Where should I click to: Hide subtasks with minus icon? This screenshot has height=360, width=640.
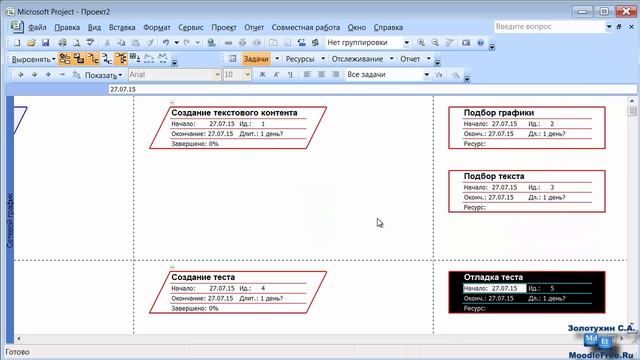point(62,75)
